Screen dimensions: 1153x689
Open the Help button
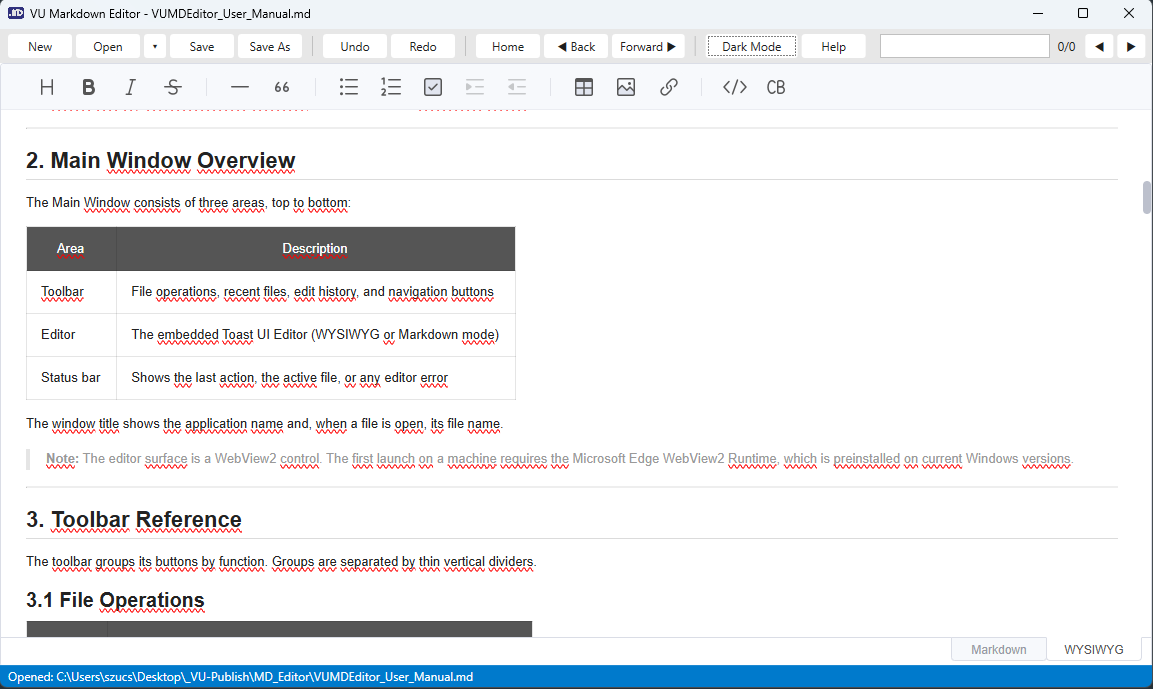pyautogui.click(x=833, y=46)
